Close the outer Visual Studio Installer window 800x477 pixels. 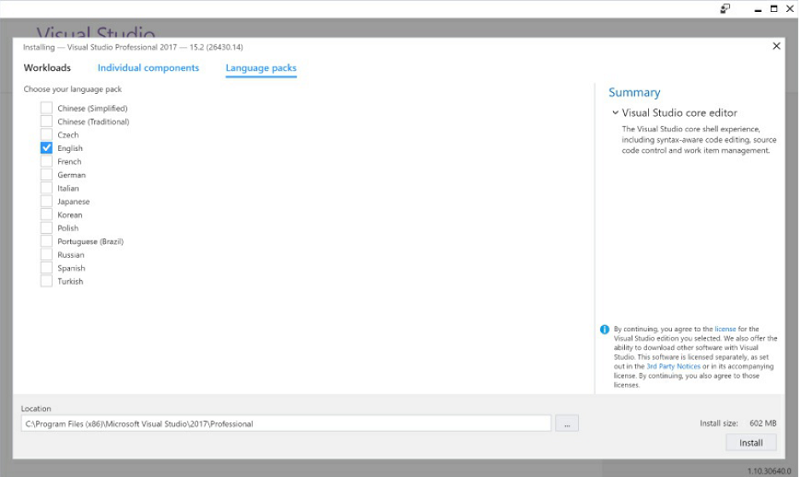click(x=790, y=9)
